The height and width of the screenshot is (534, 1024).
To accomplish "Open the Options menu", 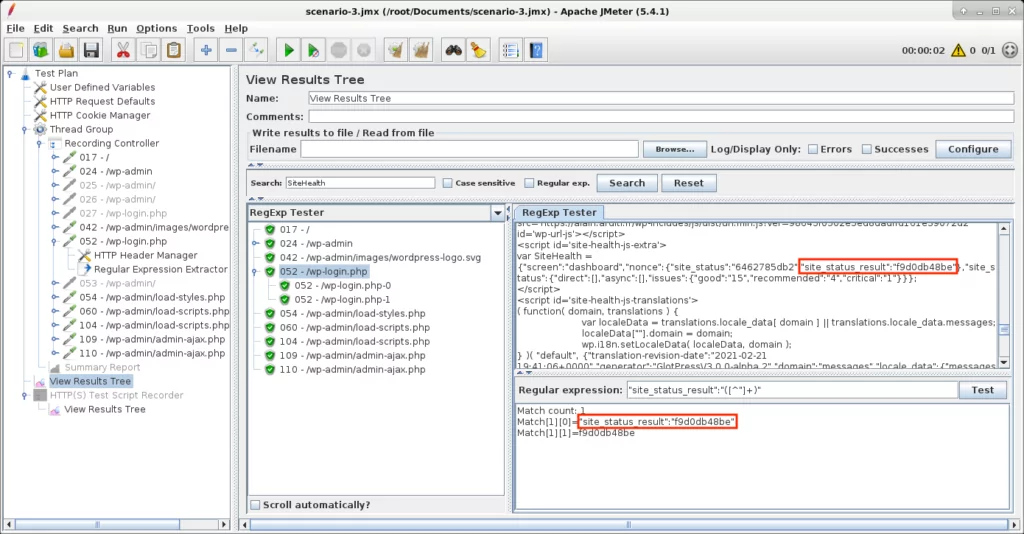I will (156, 28).
